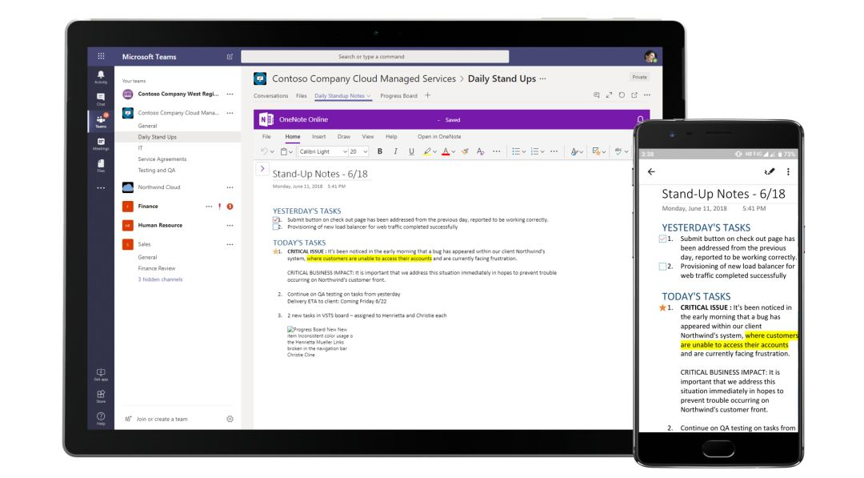864x478 pixels.
Task: Switch to the Progress Board tab
Action: click(398, 96)
